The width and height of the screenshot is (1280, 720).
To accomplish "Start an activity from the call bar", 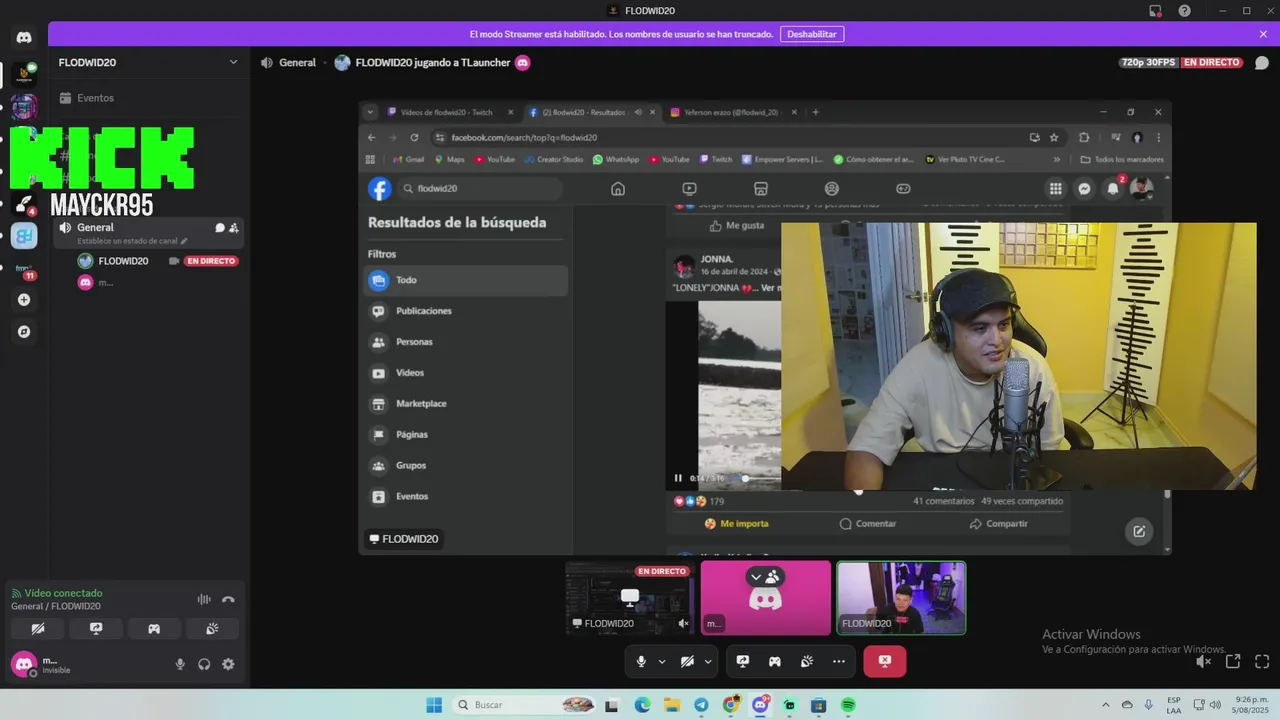I will (x=775, y=661).
